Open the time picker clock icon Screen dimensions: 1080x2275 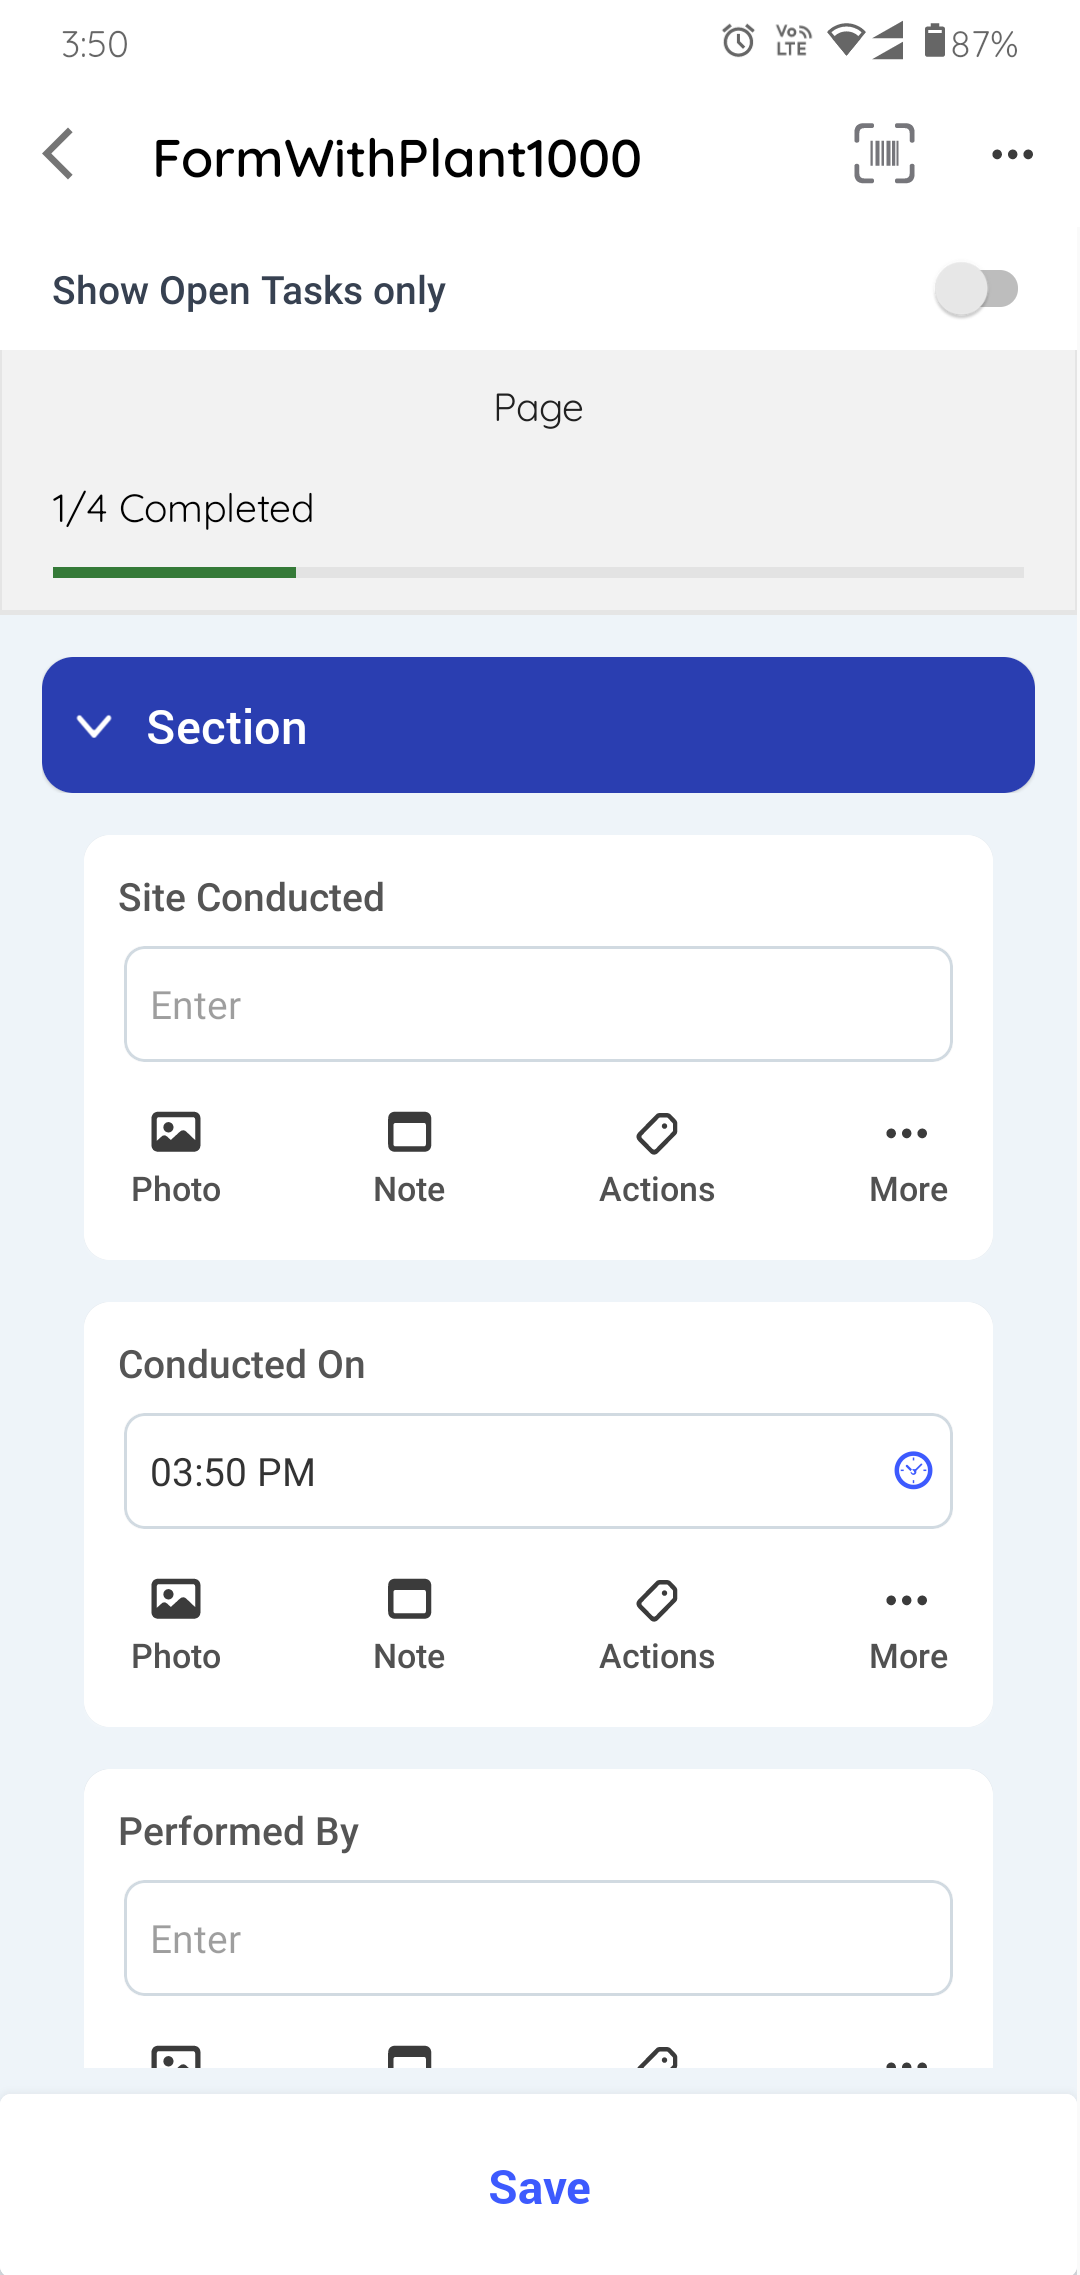pos(913,1471)
